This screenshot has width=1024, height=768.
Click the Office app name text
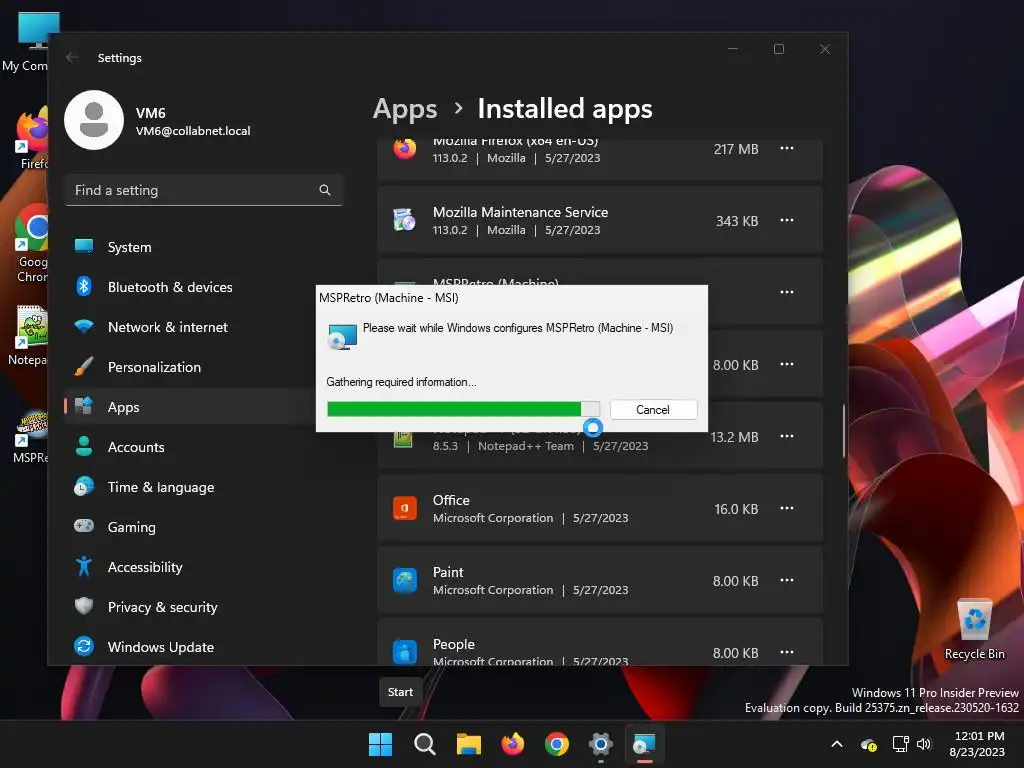pos(451,500)
